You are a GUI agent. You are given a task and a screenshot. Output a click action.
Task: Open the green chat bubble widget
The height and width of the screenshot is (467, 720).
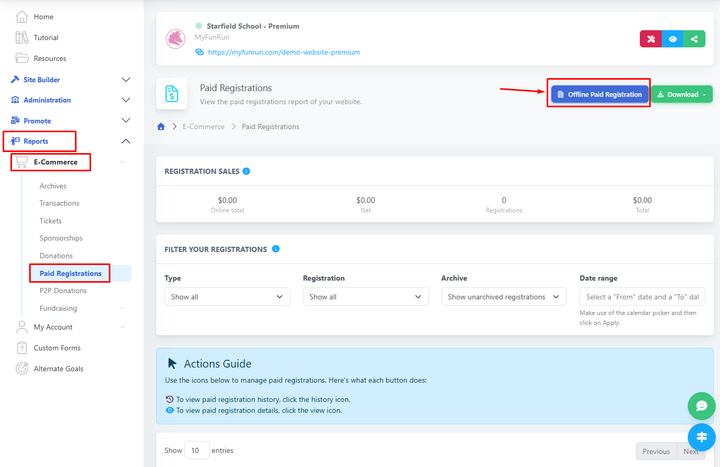tap(702, 406)
